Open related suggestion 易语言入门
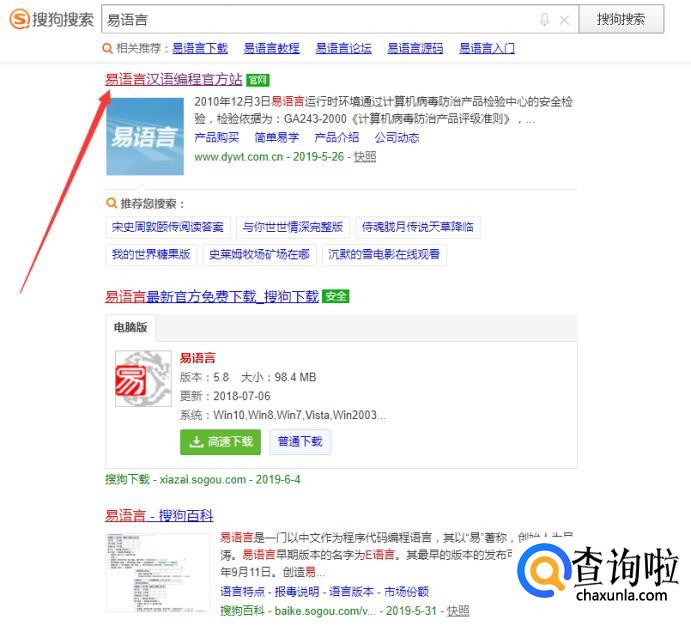 [x=487, y=48]
